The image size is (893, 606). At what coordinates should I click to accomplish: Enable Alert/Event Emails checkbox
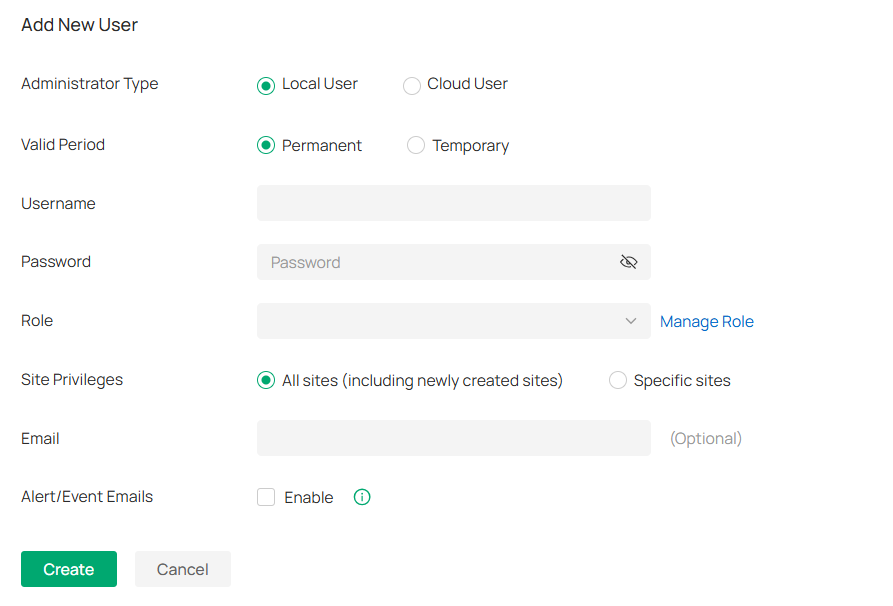(266, 497)
